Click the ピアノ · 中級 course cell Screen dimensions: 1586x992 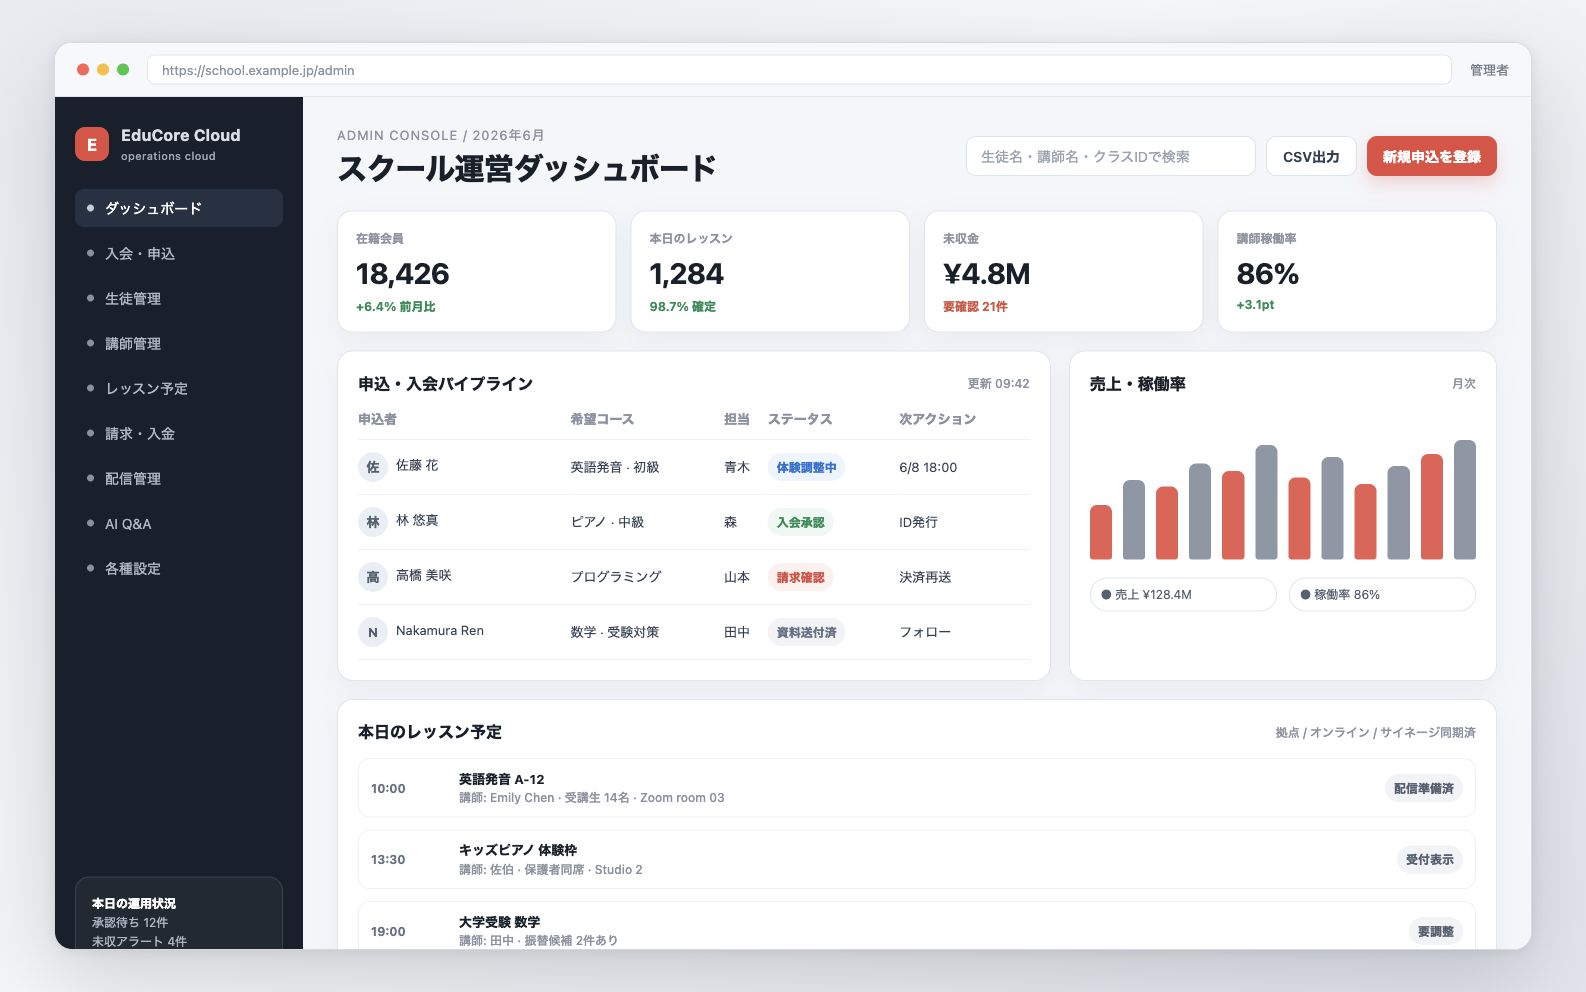click(x=607, y=522)
